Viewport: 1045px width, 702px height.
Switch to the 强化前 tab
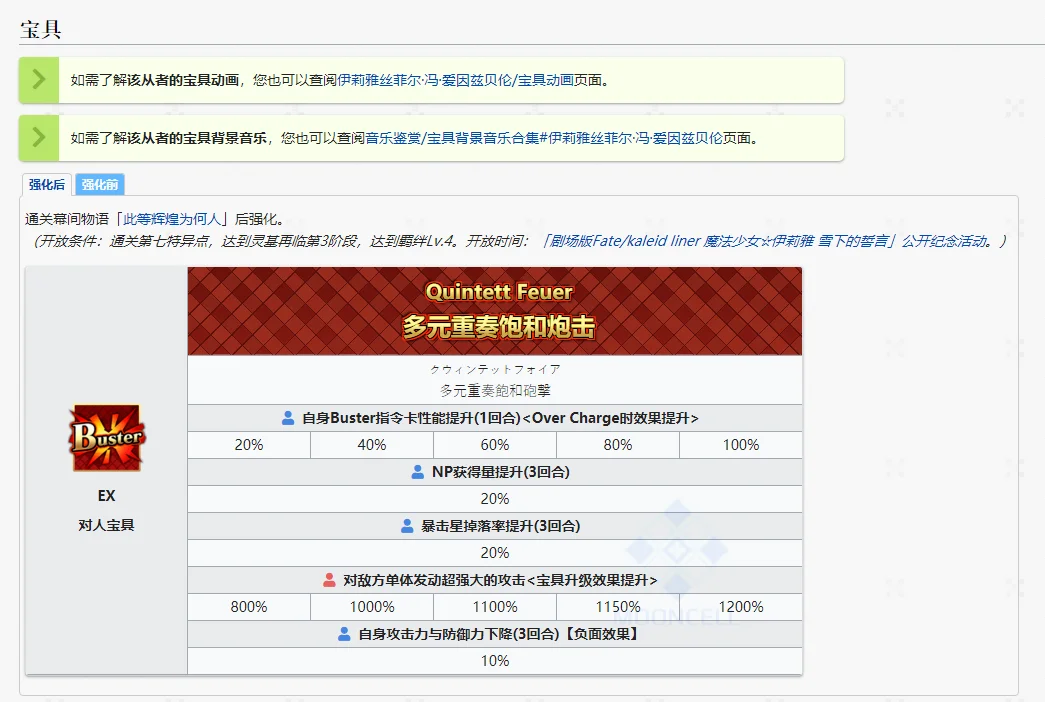point(100,185)
